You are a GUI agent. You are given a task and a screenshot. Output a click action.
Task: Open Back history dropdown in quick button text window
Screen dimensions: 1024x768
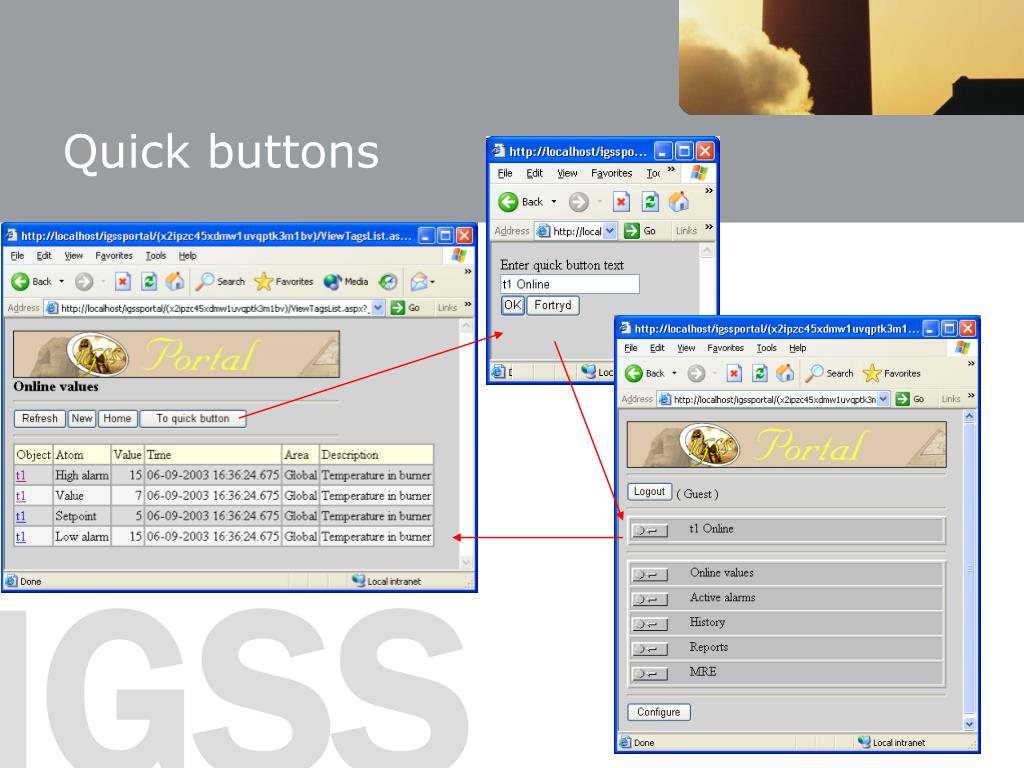point(554,202)
